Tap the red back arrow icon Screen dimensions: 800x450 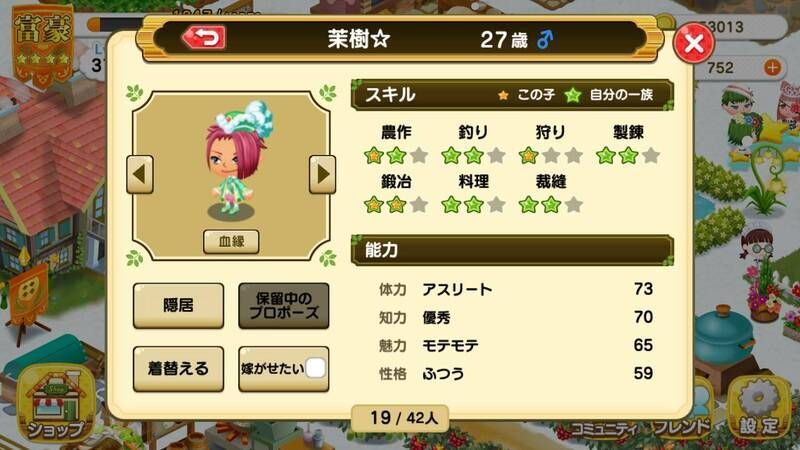(x=204, y=38)
